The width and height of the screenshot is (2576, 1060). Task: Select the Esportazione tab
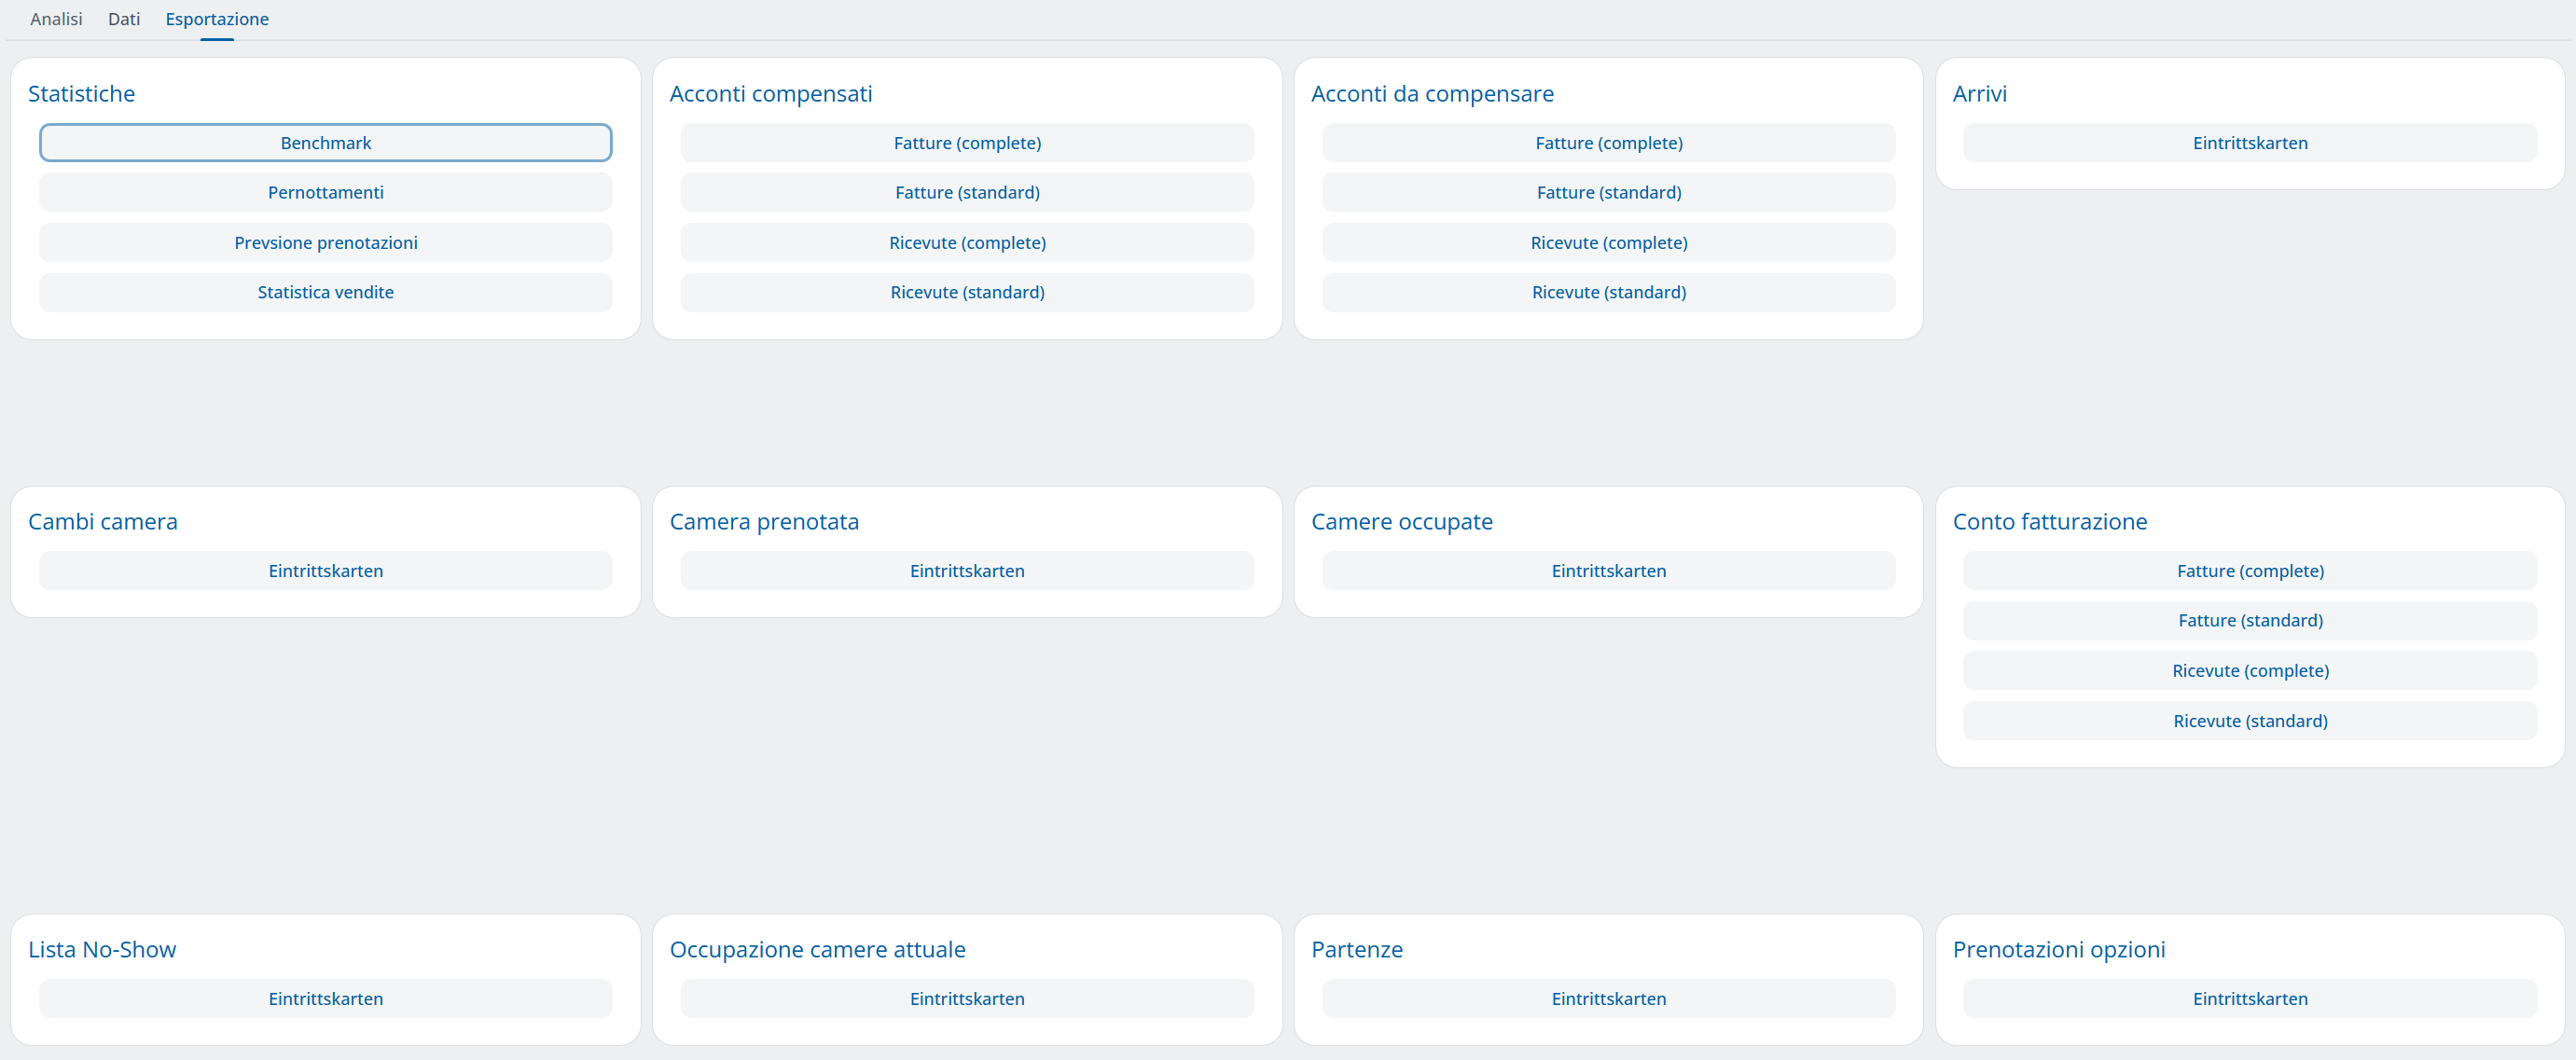217,19
